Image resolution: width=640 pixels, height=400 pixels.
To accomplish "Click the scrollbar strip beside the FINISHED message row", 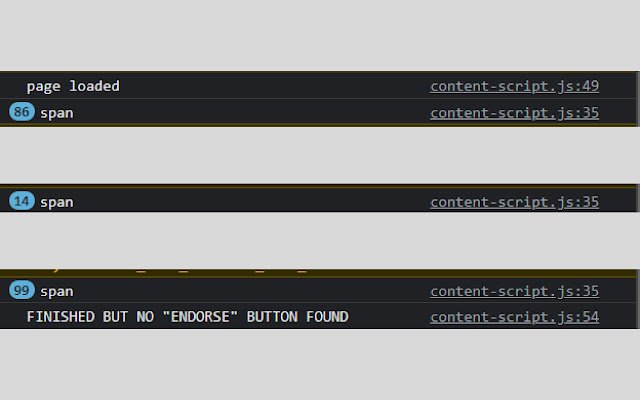I will tap(638, 316).
